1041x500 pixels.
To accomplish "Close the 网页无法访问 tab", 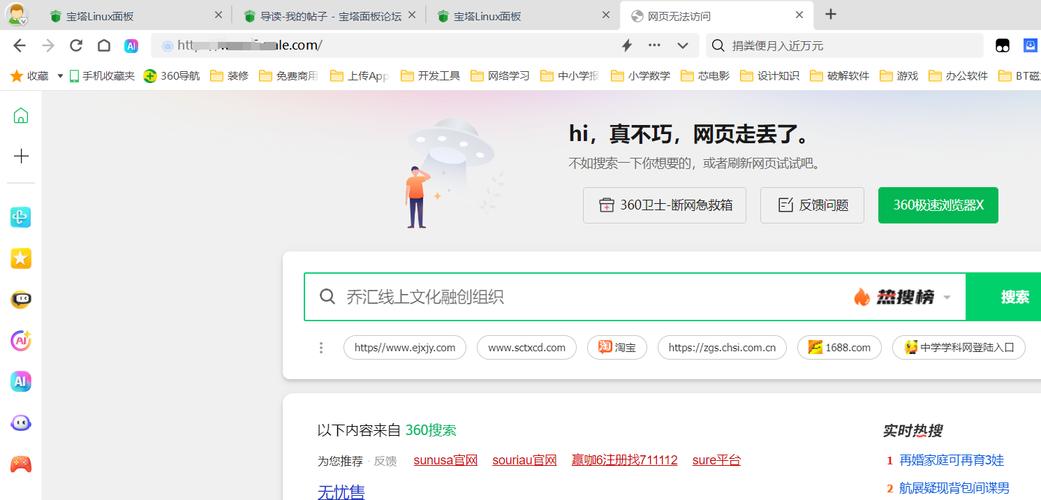I will (799, 15).
